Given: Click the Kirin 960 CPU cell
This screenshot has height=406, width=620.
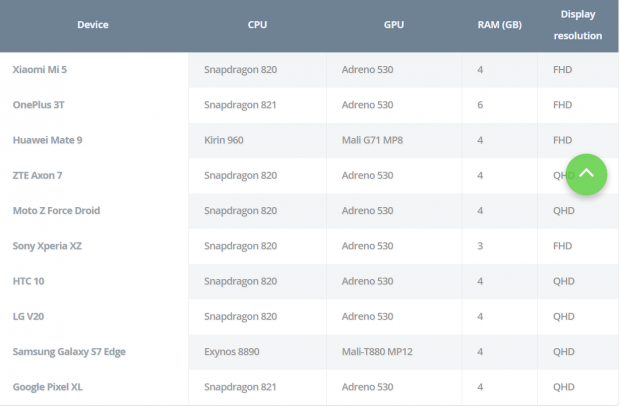Looking at the screenshot, I should [224, 140].
